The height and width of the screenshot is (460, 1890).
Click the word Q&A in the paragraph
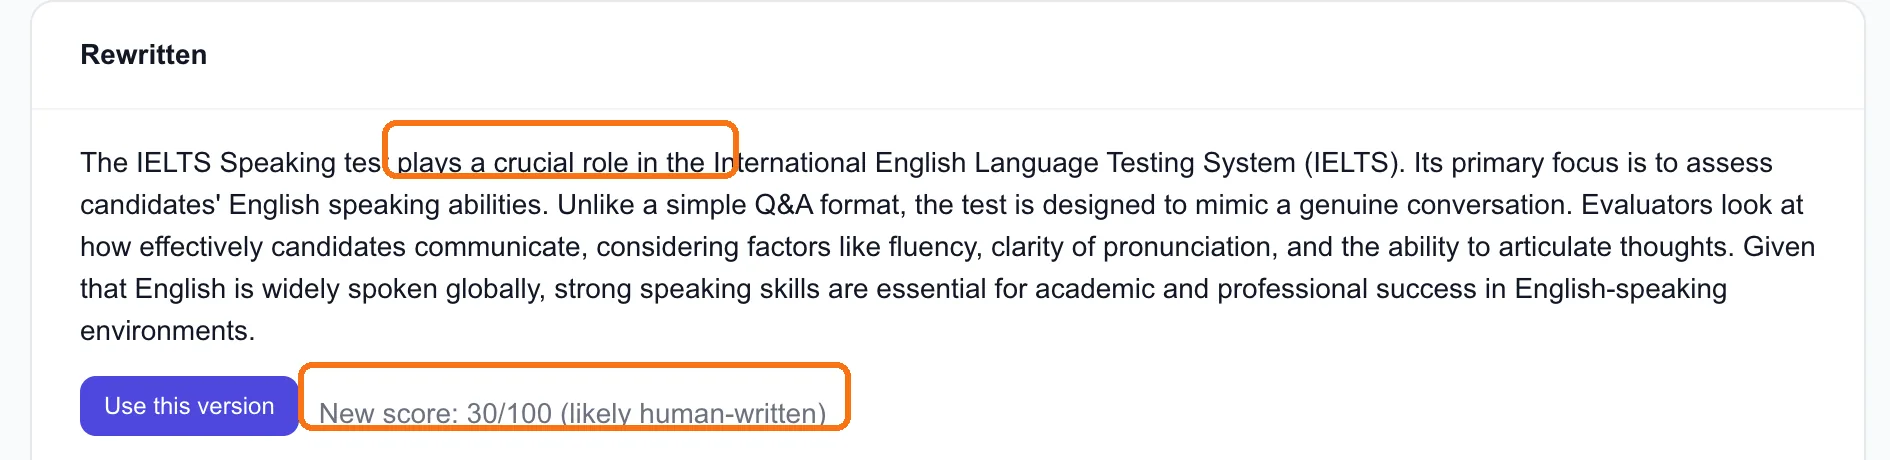pos(783,204)
